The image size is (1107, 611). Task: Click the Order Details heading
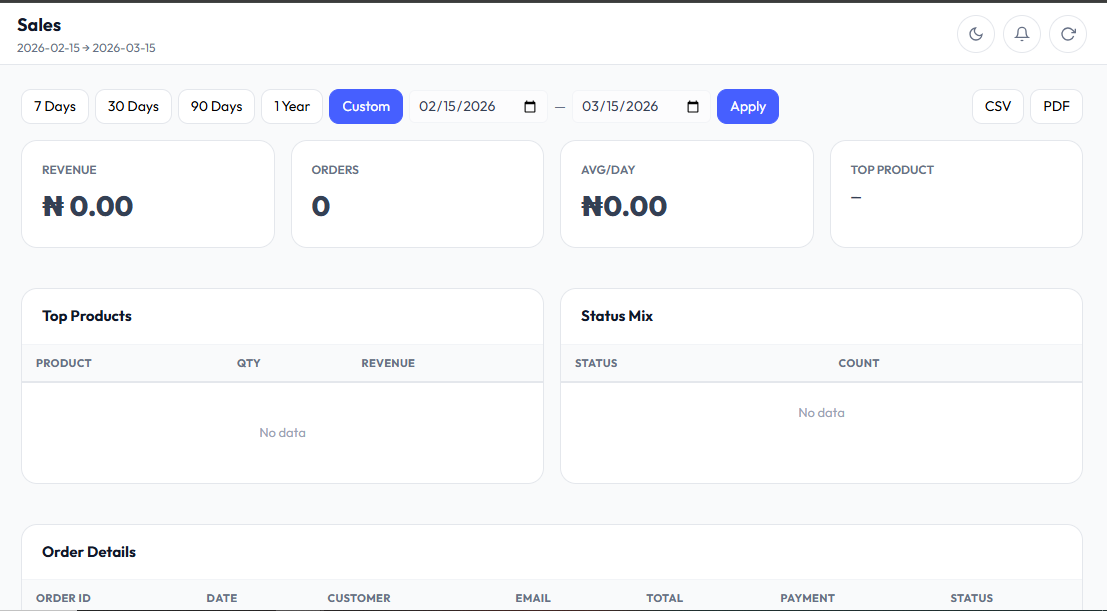tap(89, 552)
